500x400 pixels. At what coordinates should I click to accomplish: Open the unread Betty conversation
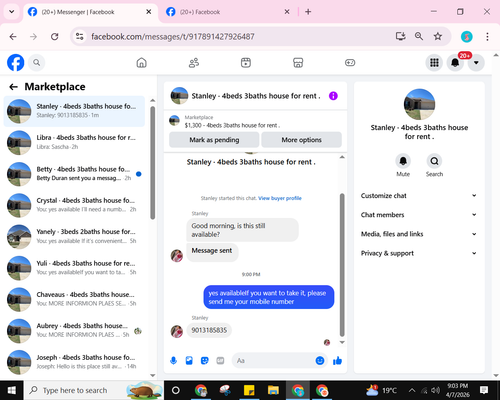point(74,174)
